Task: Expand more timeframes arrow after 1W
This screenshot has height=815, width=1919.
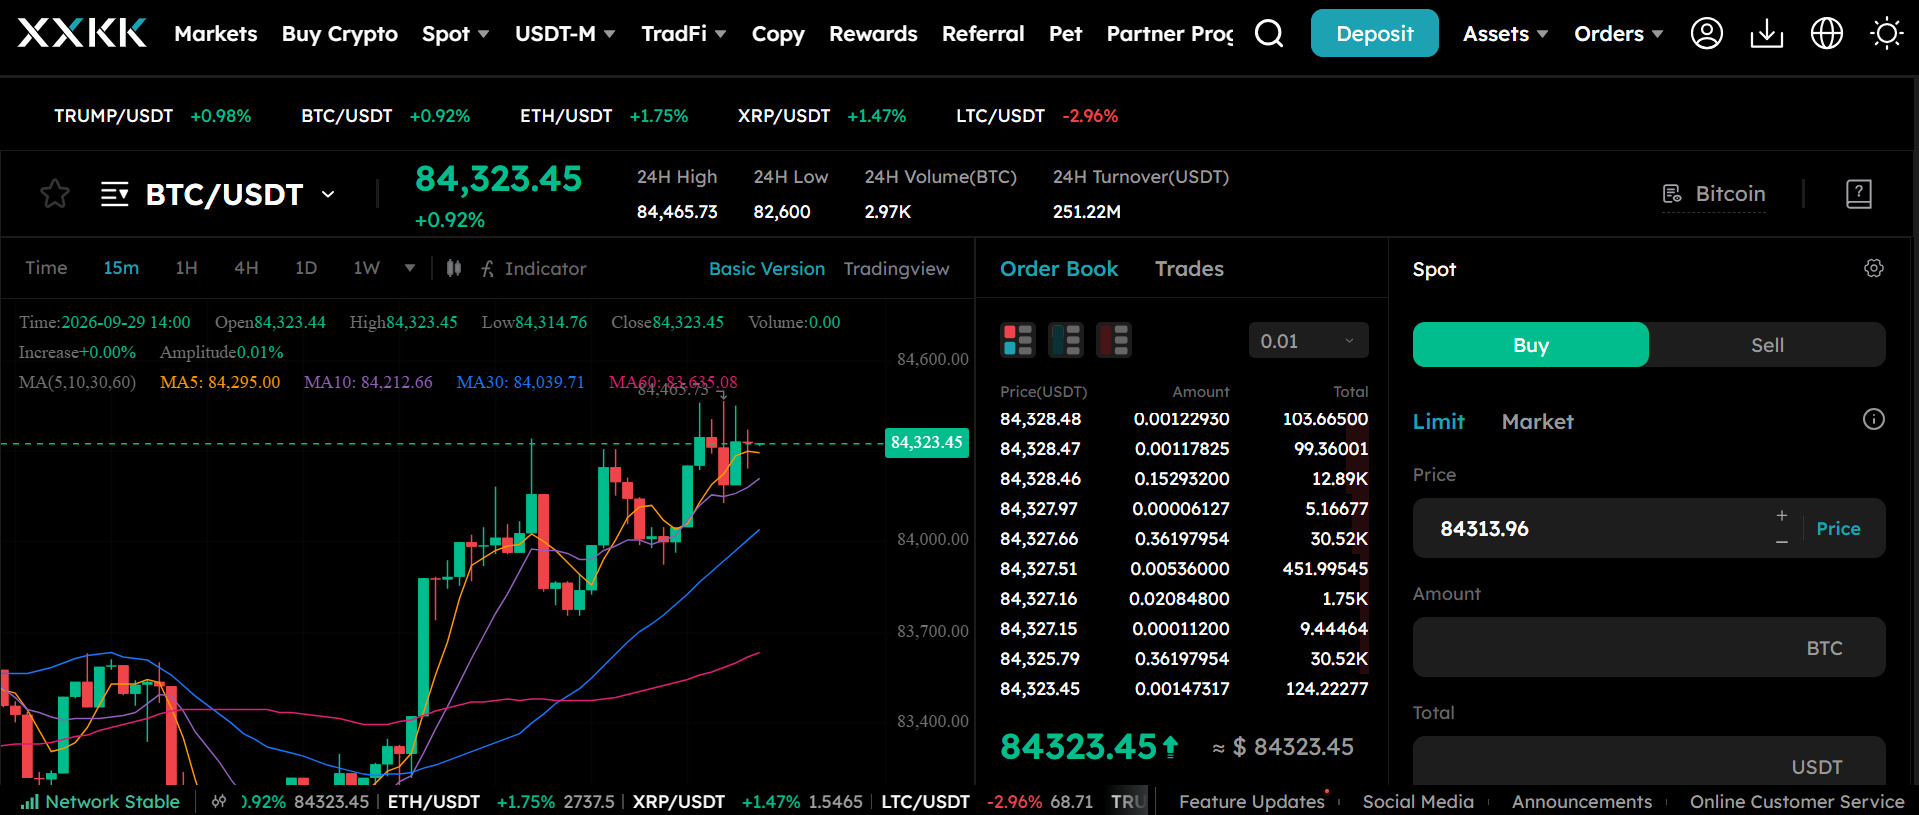Action: click(x=410, y=268)
